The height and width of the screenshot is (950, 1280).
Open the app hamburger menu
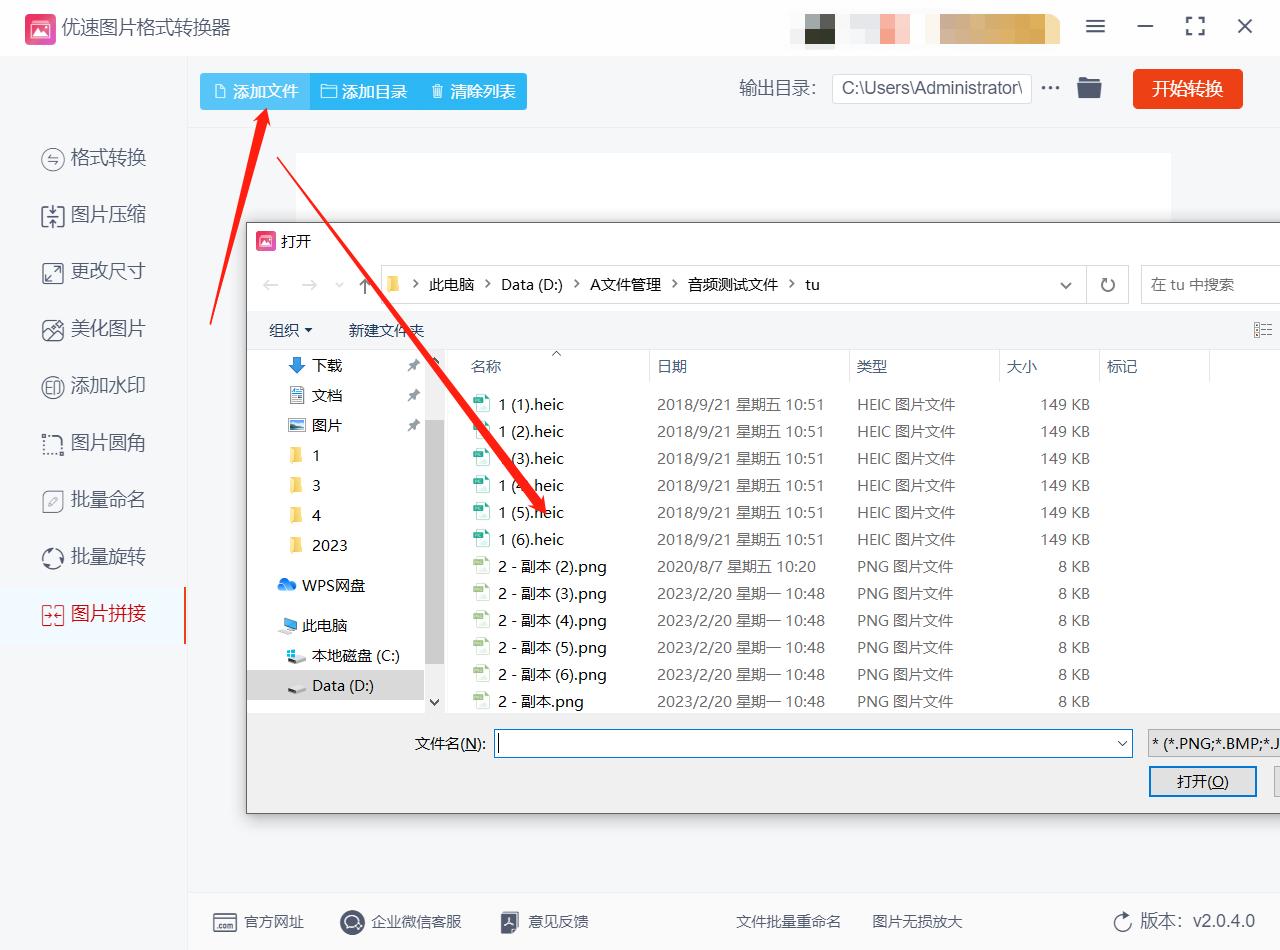[1095, 27]
